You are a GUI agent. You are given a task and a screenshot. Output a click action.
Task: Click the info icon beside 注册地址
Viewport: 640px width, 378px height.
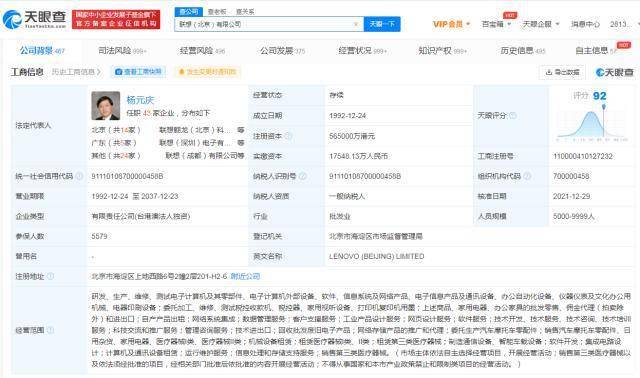pos(50,276)
